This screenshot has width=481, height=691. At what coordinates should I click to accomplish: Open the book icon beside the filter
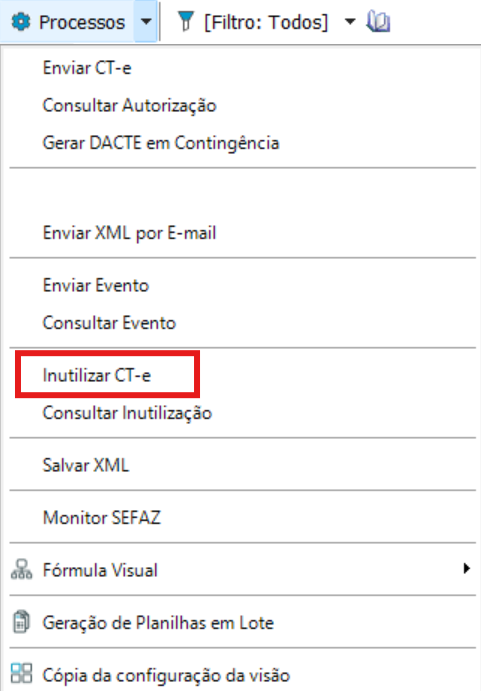tap(378, 22)
